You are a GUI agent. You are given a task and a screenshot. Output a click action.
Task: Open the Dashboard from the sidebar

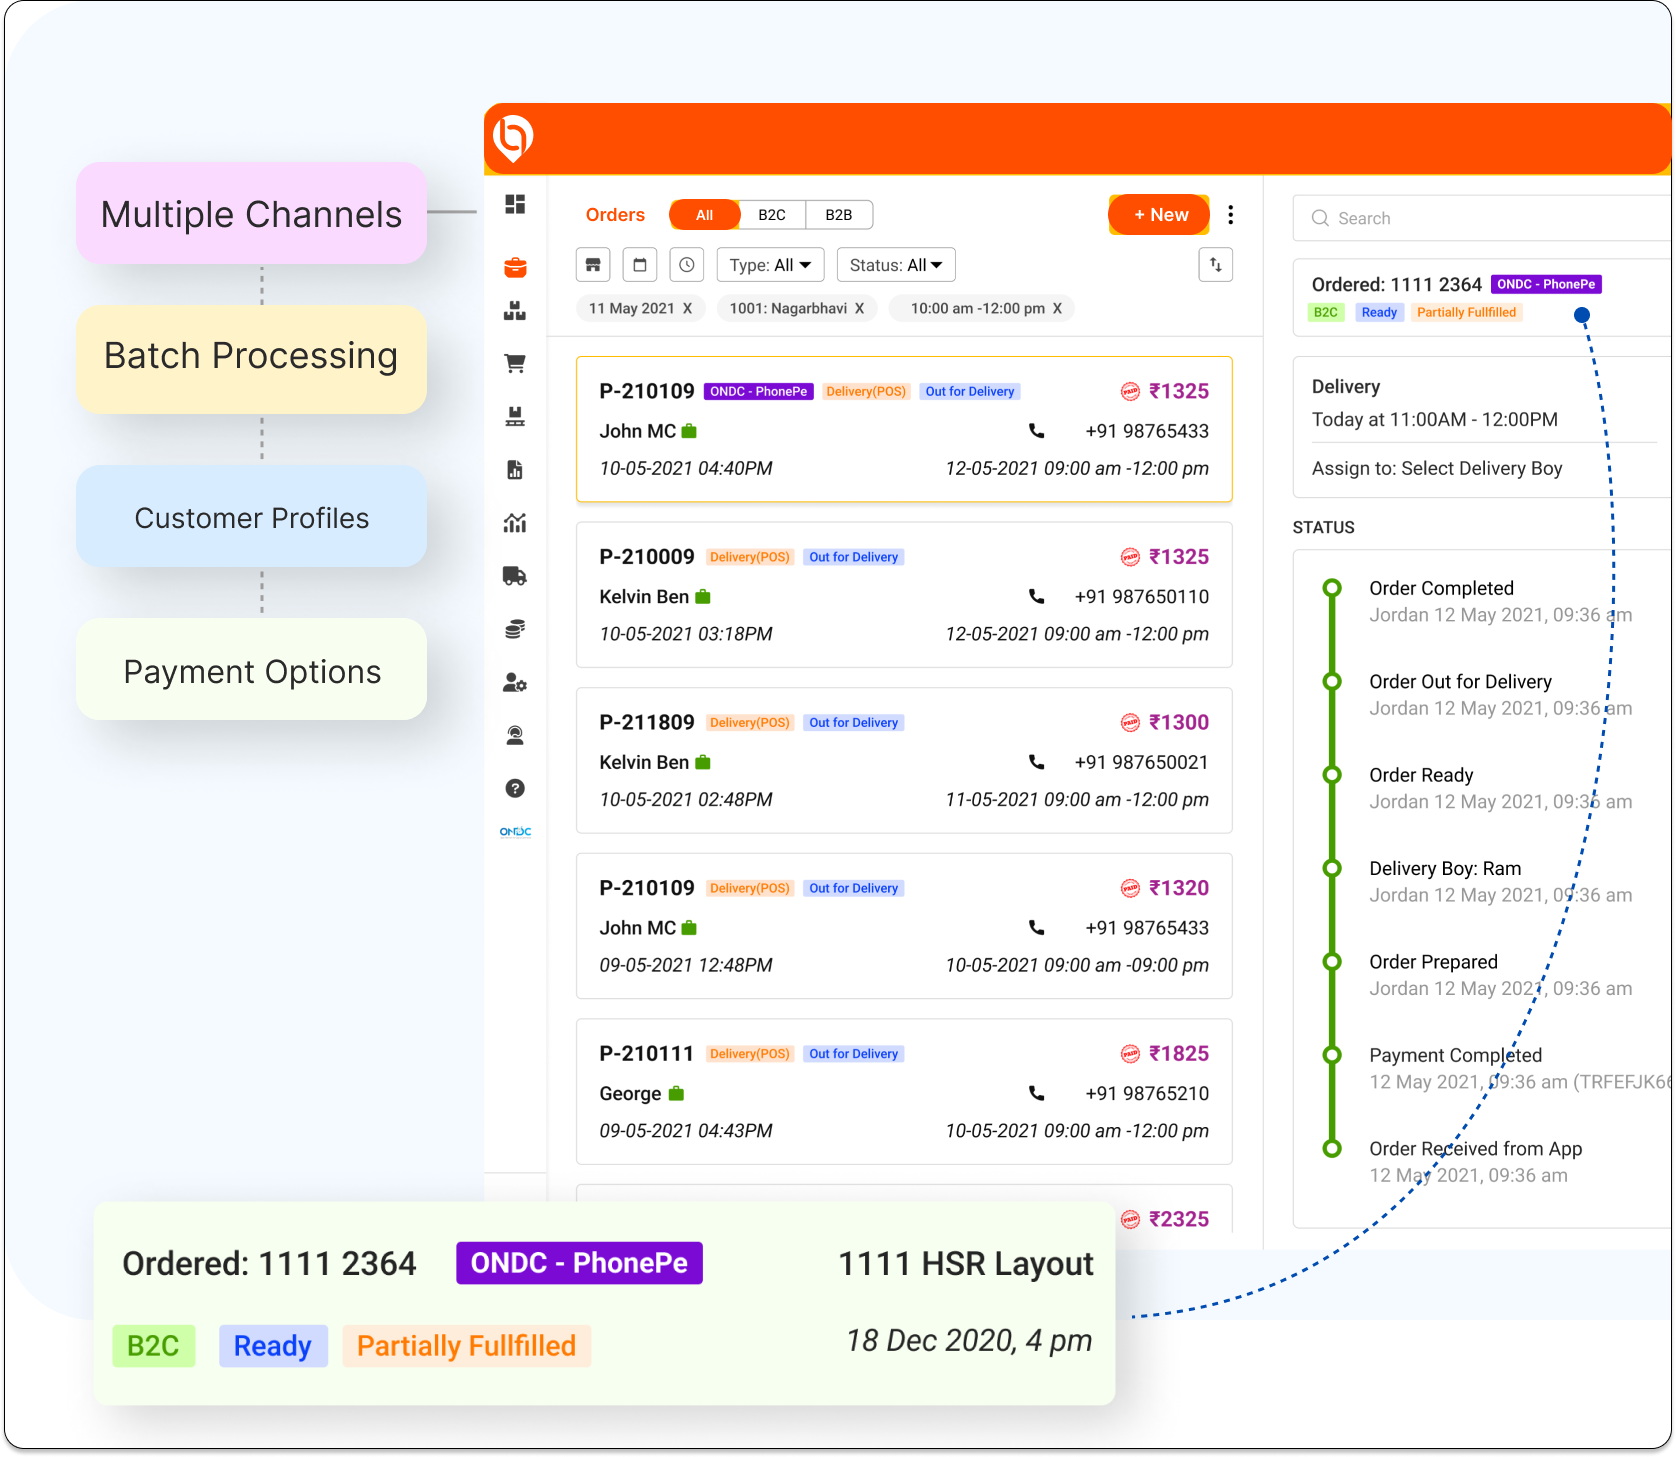tap(515, 203)
